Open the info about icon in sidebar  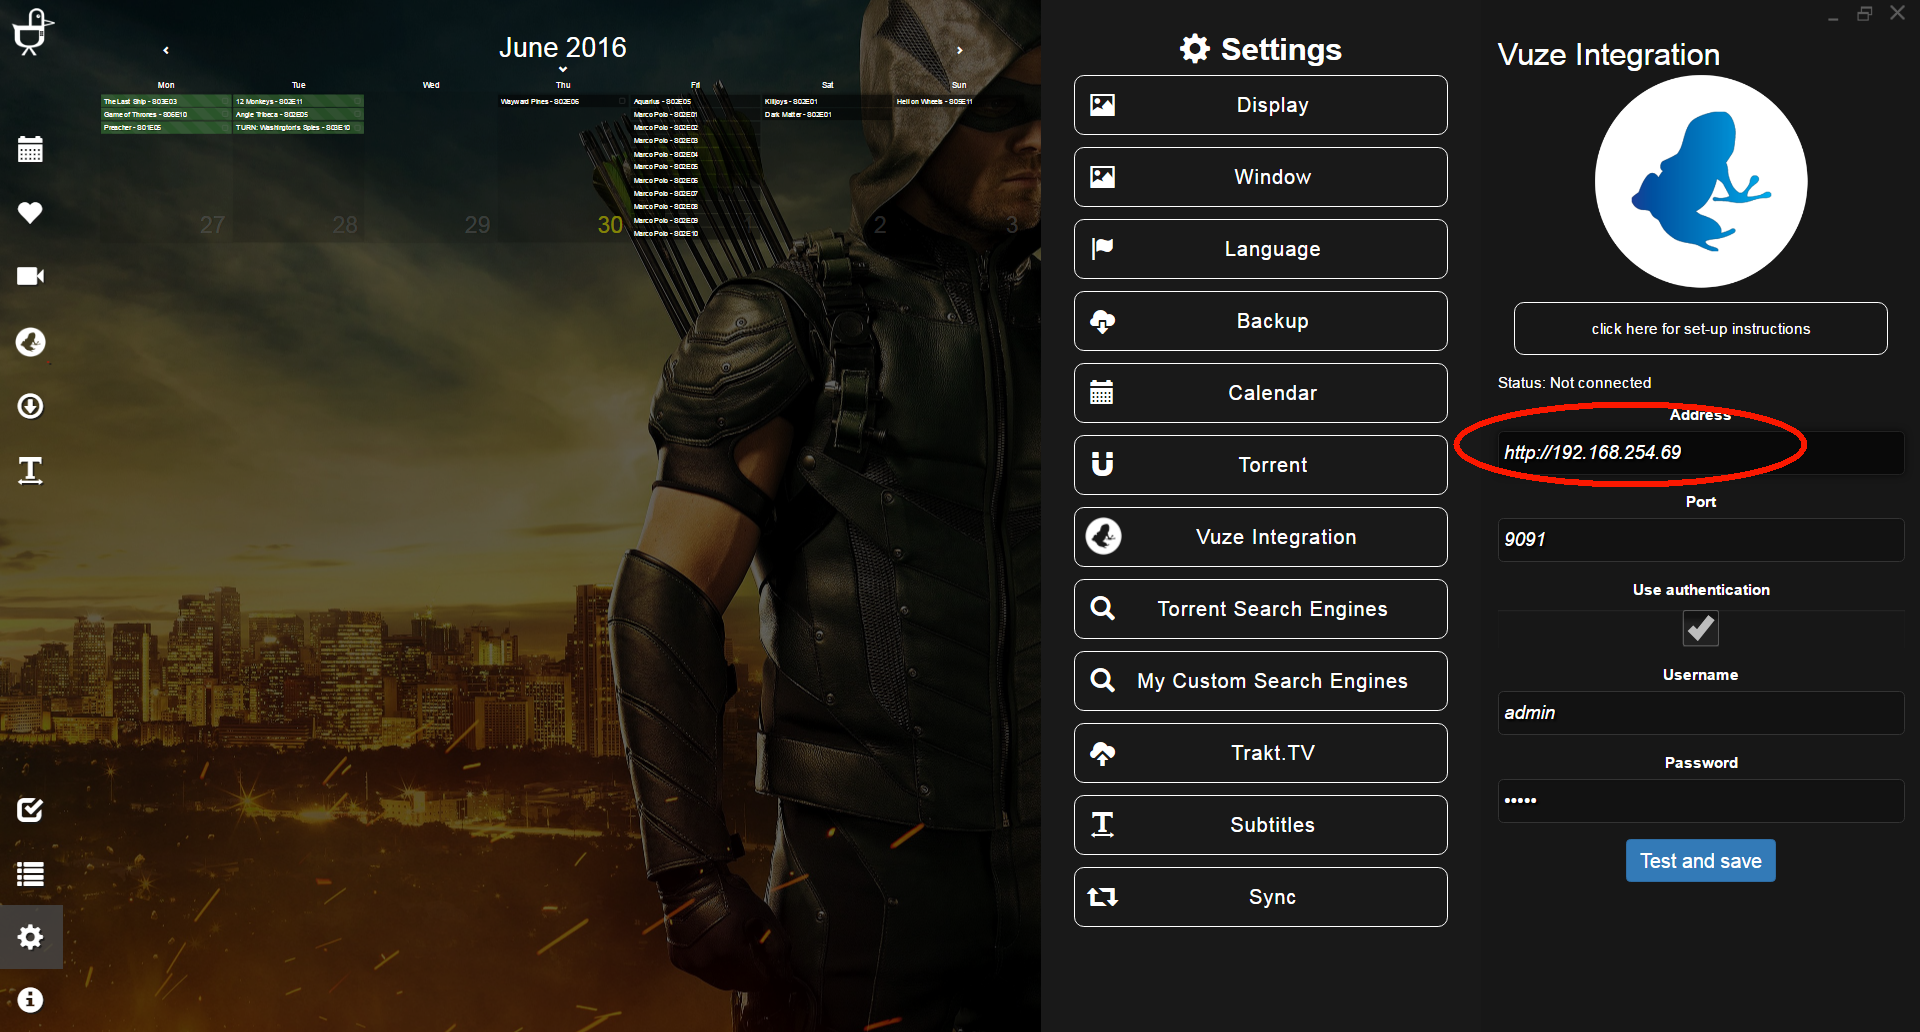[x=30, y=1000]
